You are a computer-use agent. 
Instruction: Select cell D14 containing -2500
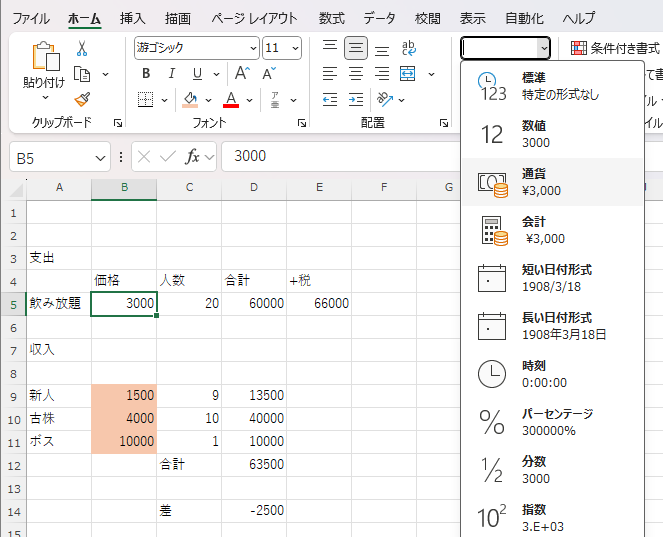point(254,510)
